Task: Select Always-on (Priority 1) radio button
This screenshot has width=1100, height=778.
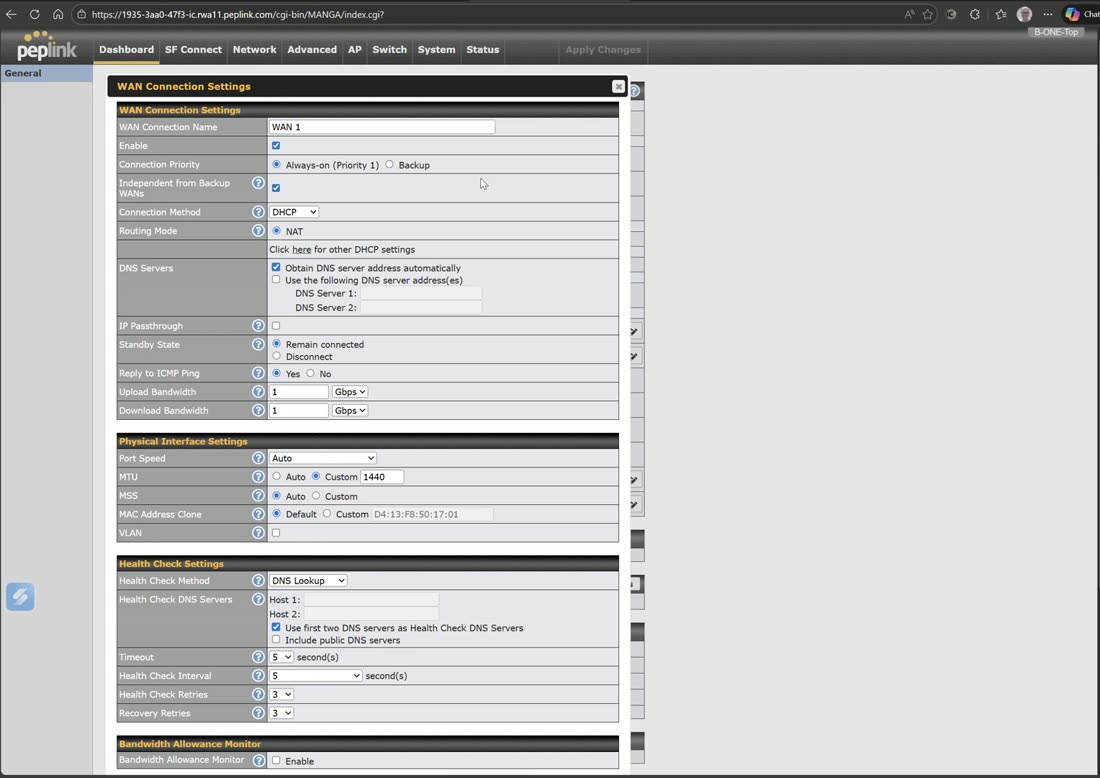Action: [x=276, y=164]
